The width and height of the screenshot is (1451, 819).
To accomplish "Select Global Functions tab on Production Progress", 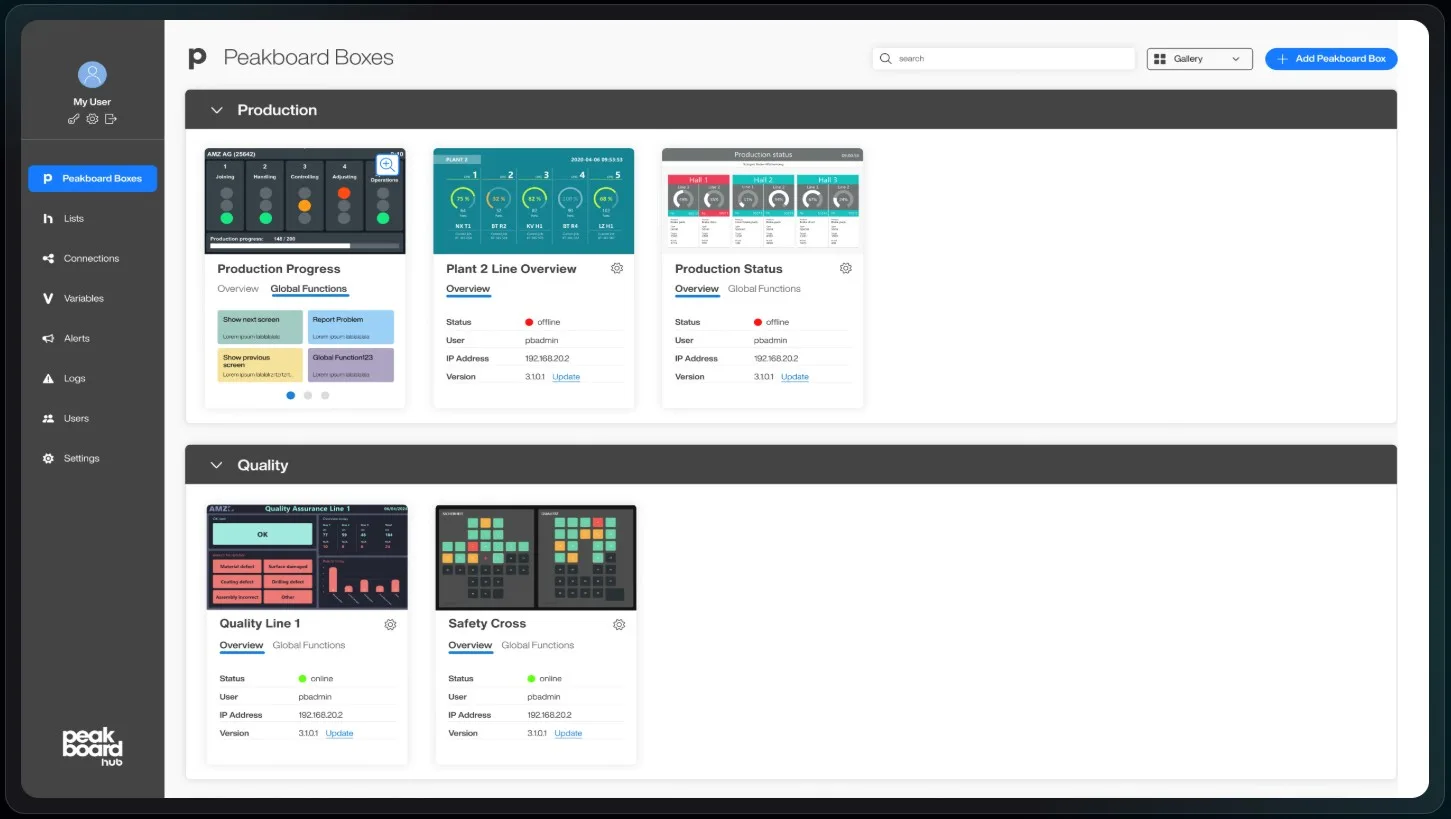I will (309, 289).
